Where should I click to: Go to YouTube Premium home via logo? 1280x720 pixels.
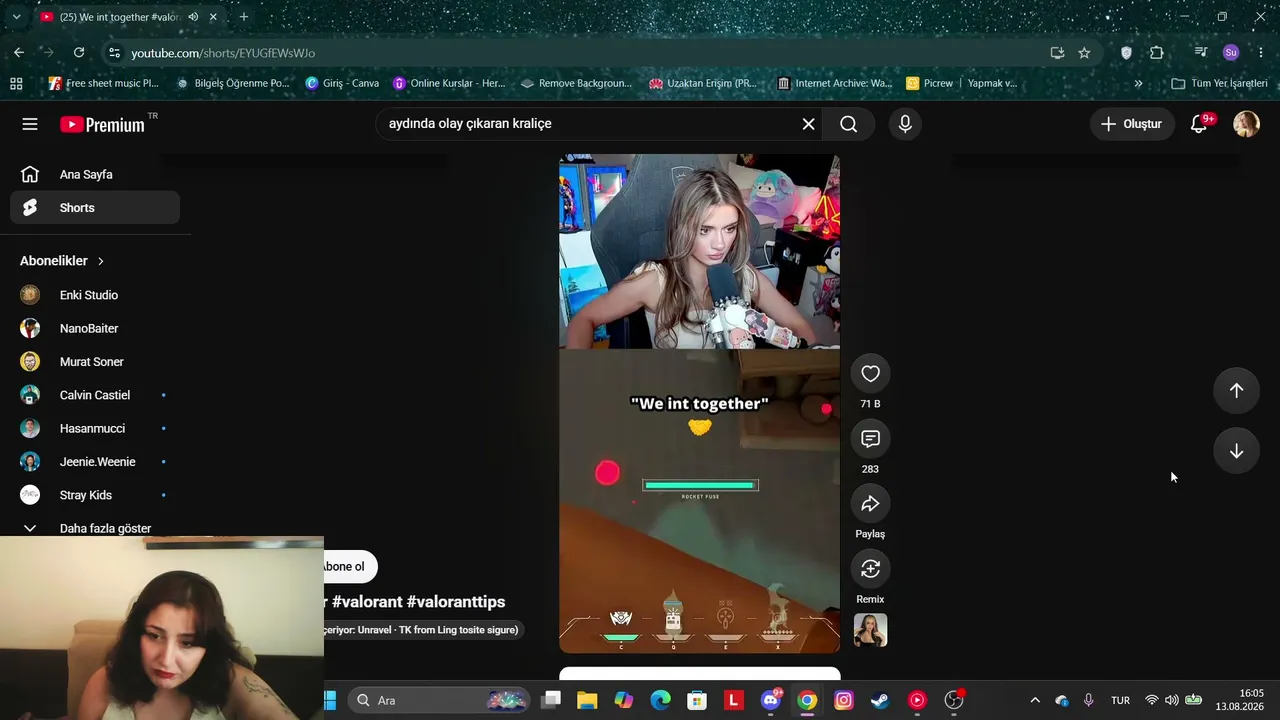point(102,124)
